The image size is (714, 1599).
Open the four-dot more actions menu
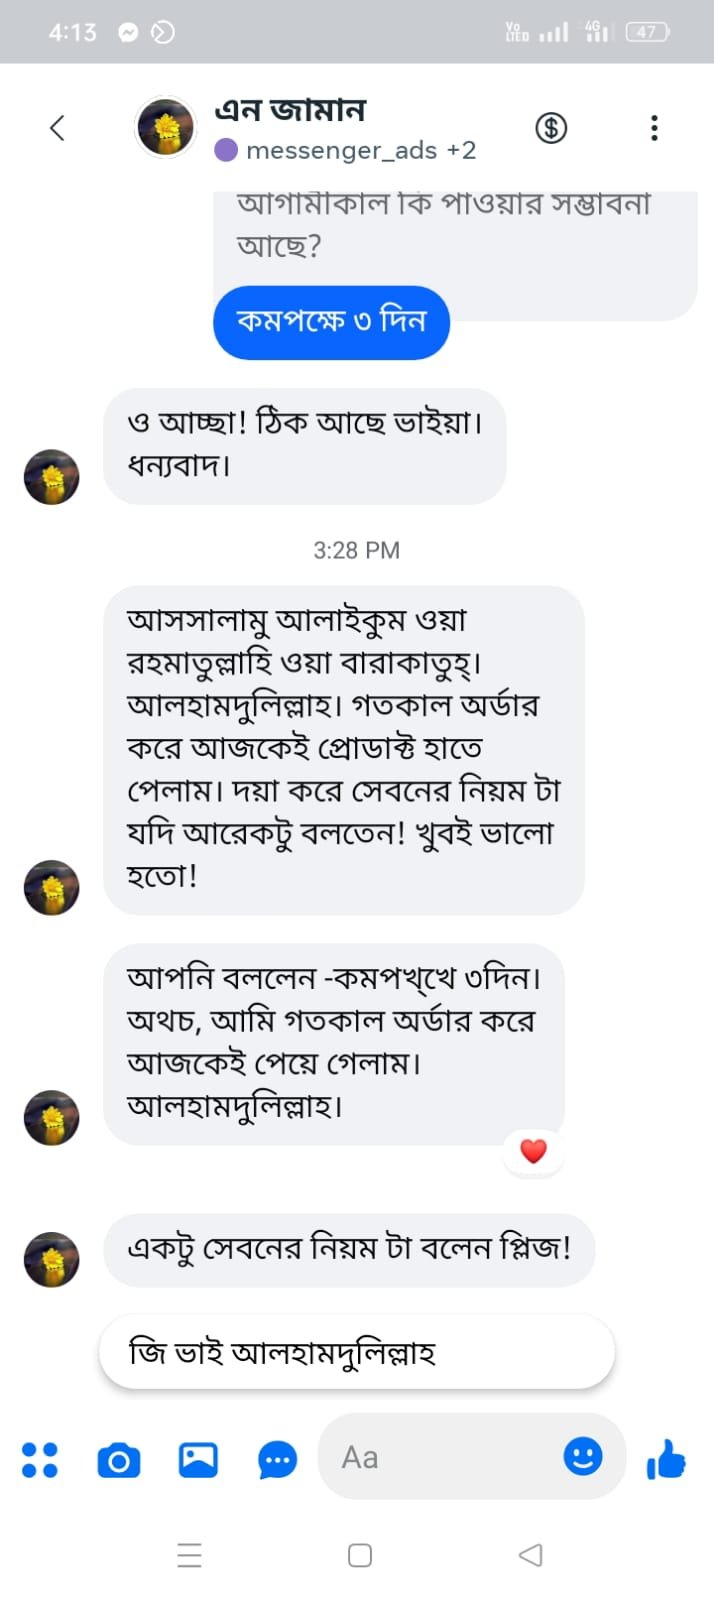(40, 1459)
